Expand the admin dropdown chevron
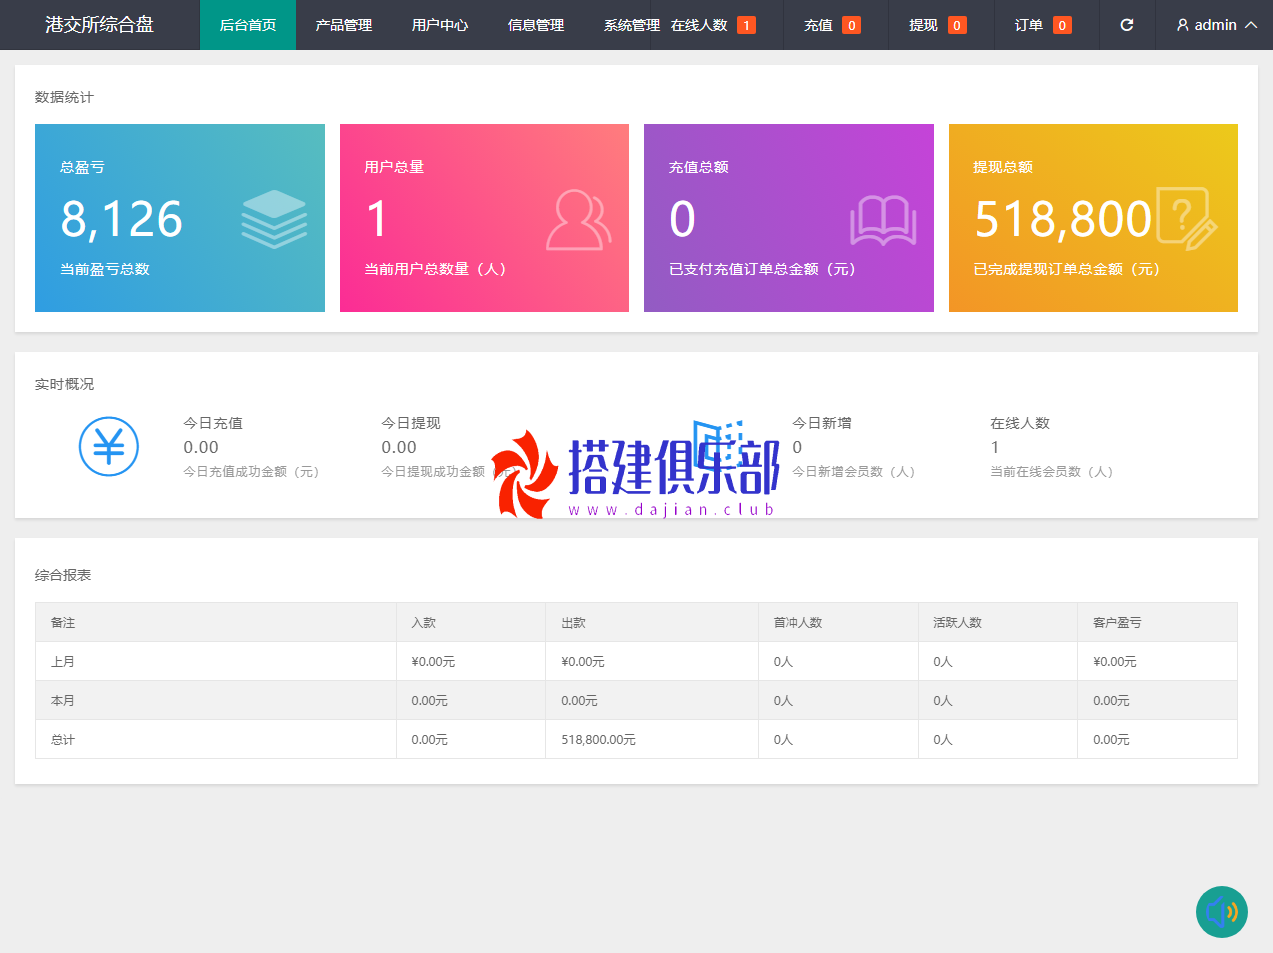The width and height of the screenshot is (1273, 953). coord(1251,25)
